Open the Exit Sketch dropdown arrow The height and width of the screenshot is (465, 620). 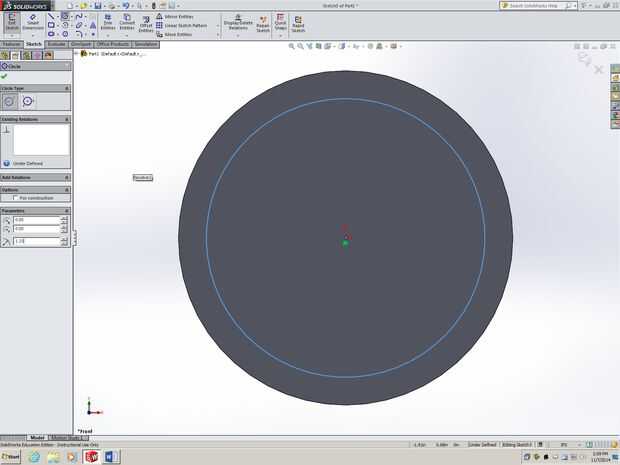click(x=12, y=36)
